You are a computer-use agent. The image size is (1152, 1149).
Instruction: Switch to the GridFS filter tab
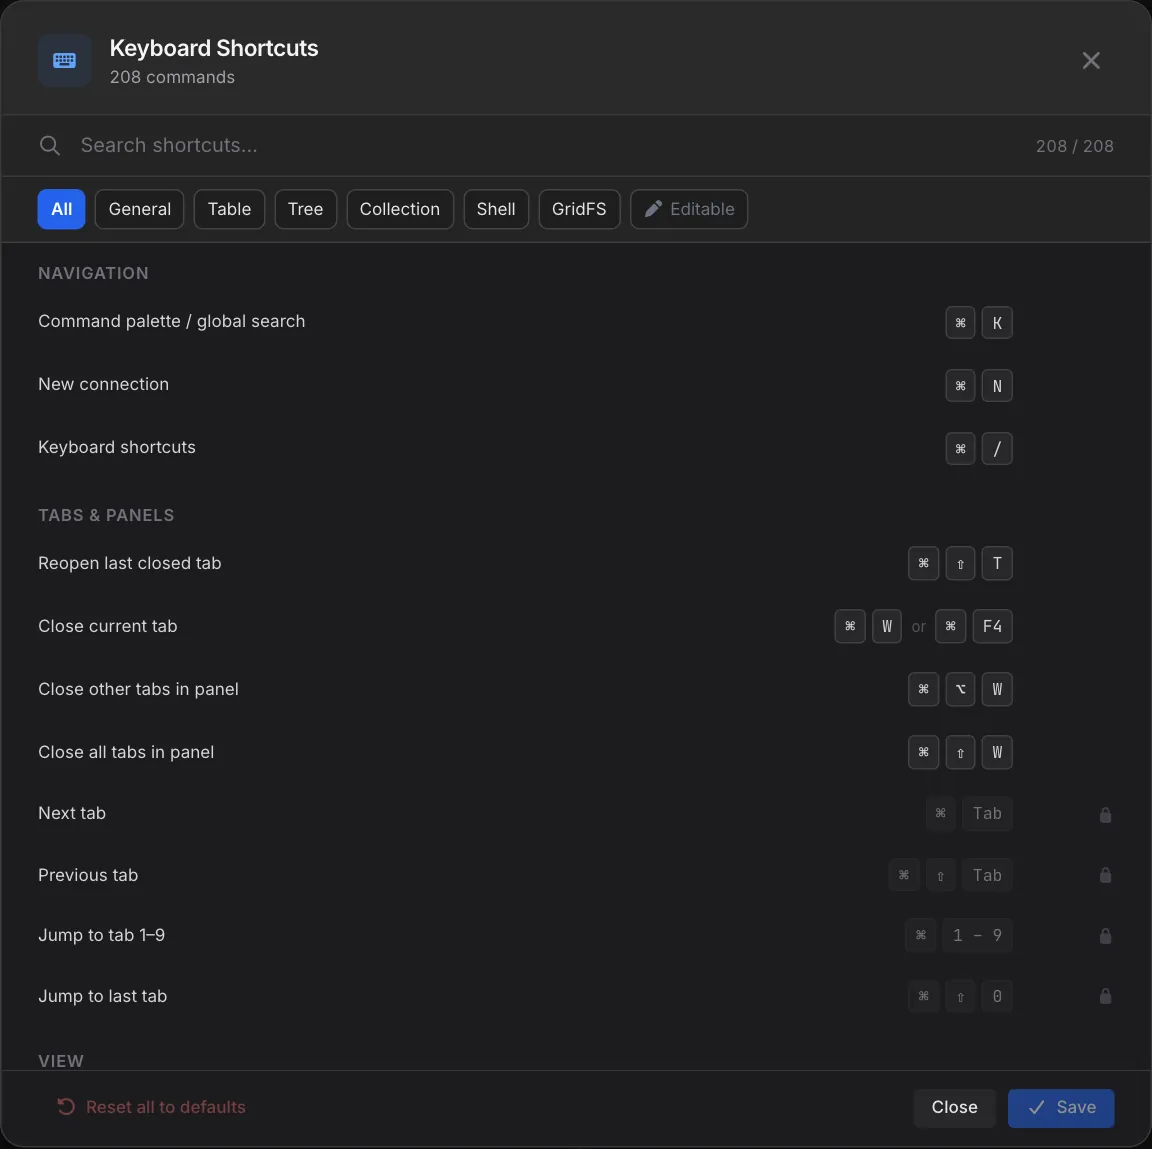pyautogui.click(x=579, y=209)
